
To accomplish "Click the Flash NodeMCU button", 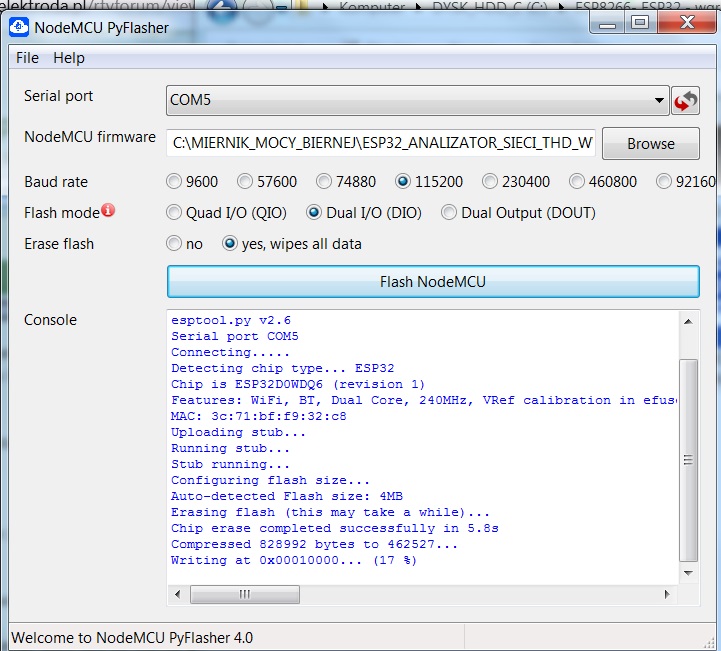I will point(433,281).
